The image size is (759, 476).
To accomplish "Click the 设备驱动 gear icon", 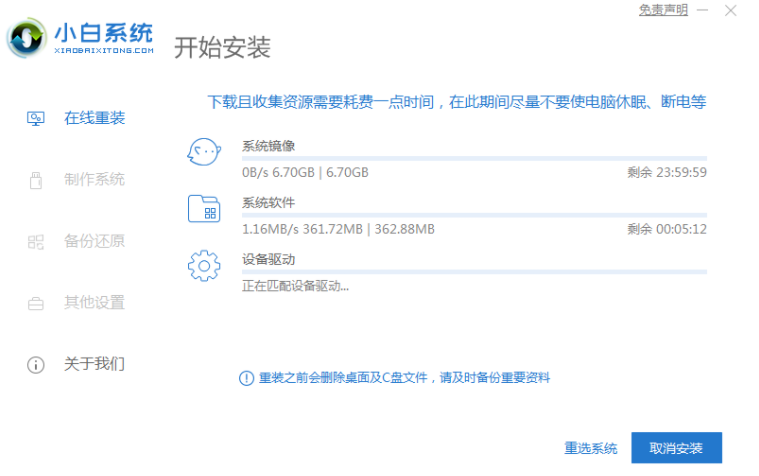I will tap(203, 265).
